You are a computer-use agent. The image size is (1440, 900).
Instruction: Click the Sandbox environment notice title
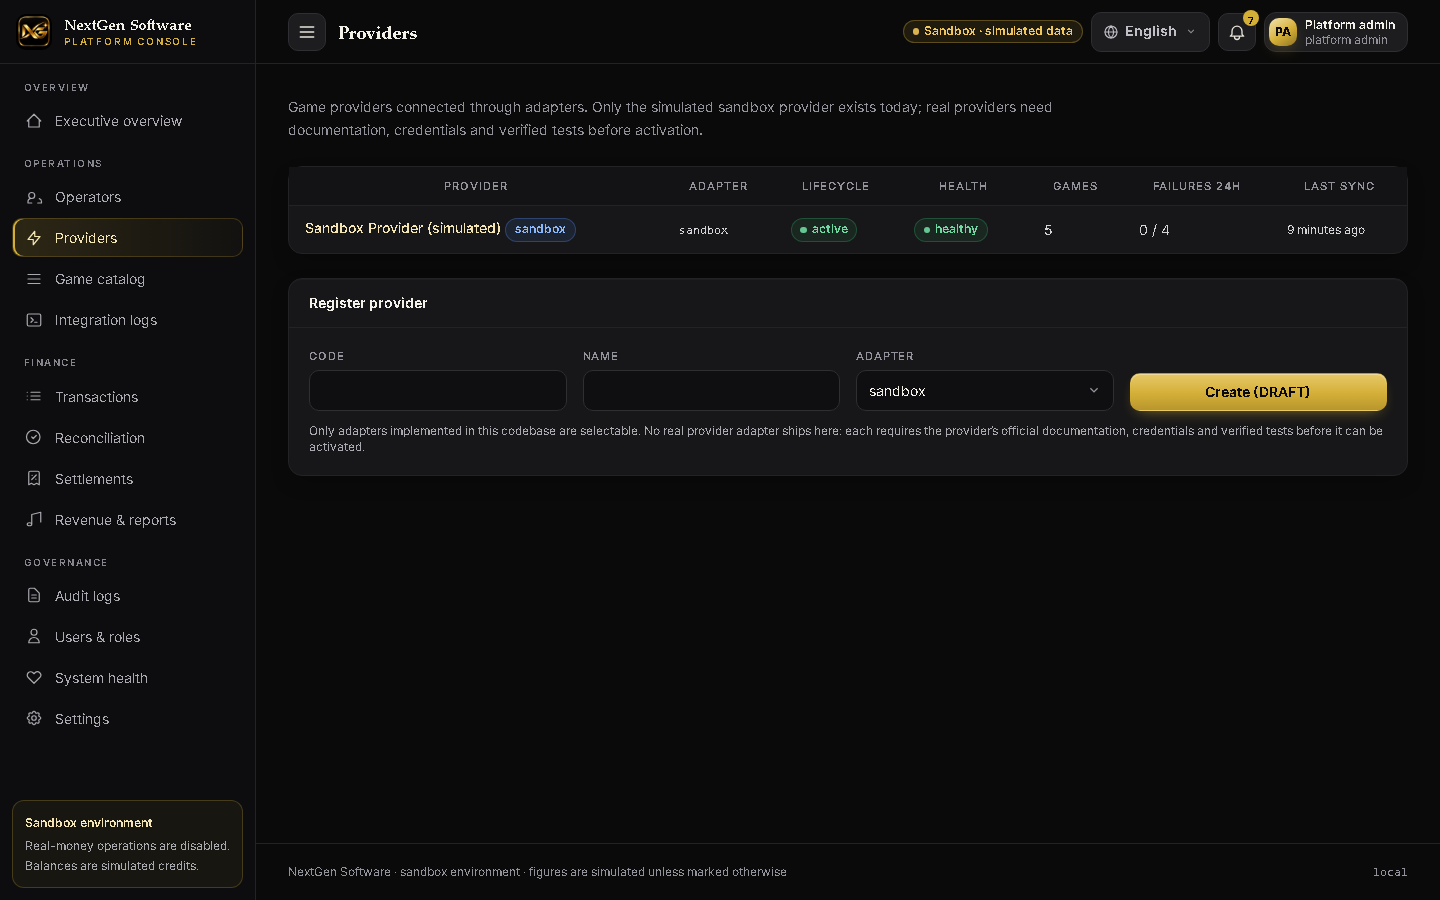pos(89,823)
